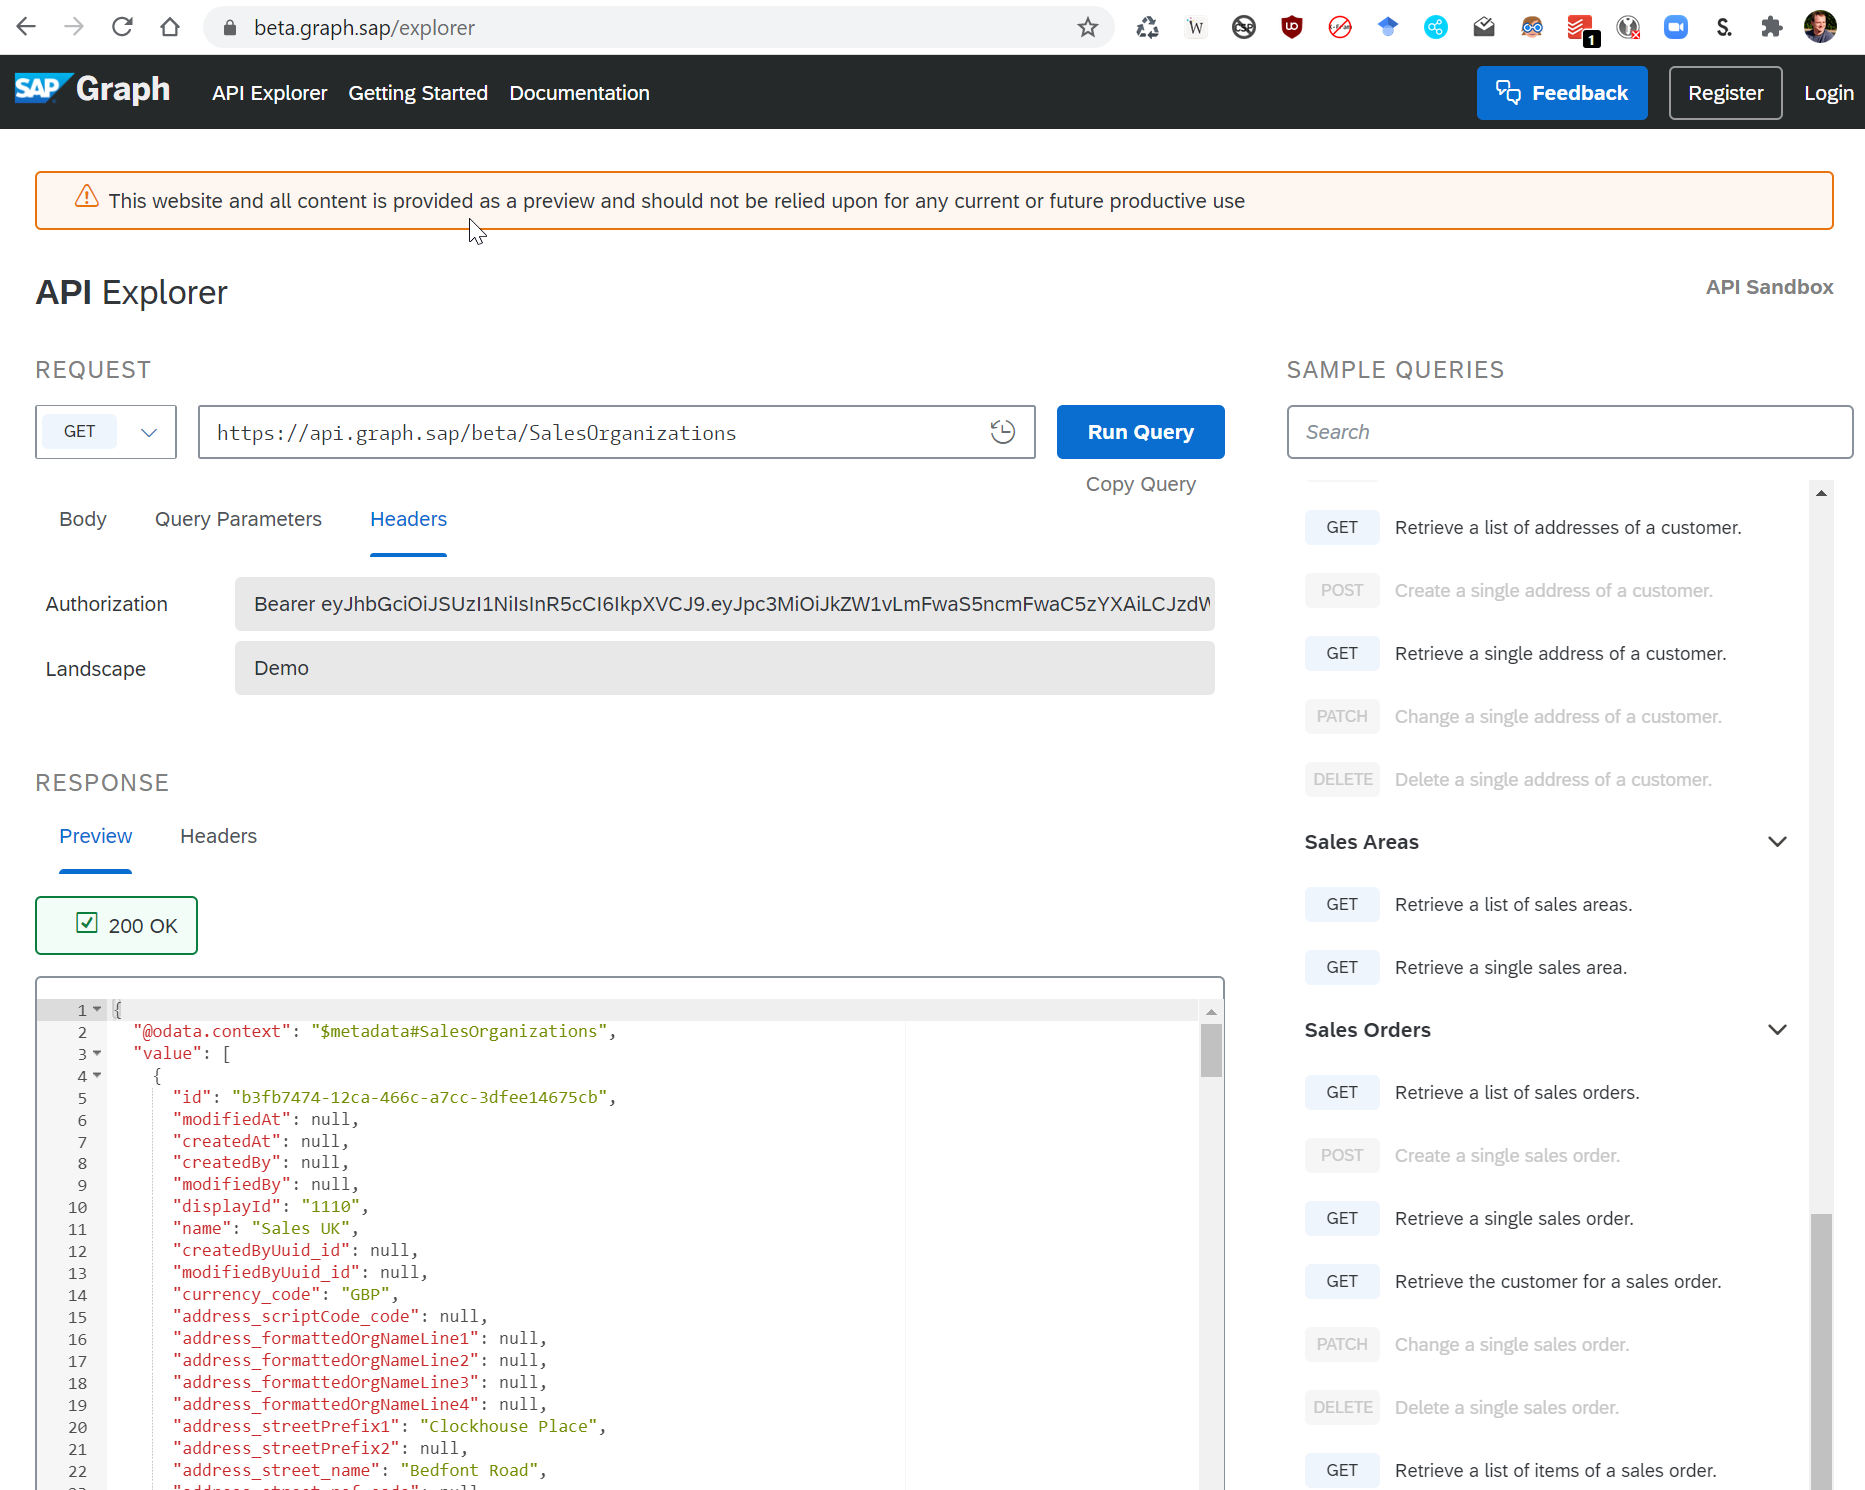Click the SAP Graph logo
Viewport: 1865px width, 1490px height.
point(93,90)
